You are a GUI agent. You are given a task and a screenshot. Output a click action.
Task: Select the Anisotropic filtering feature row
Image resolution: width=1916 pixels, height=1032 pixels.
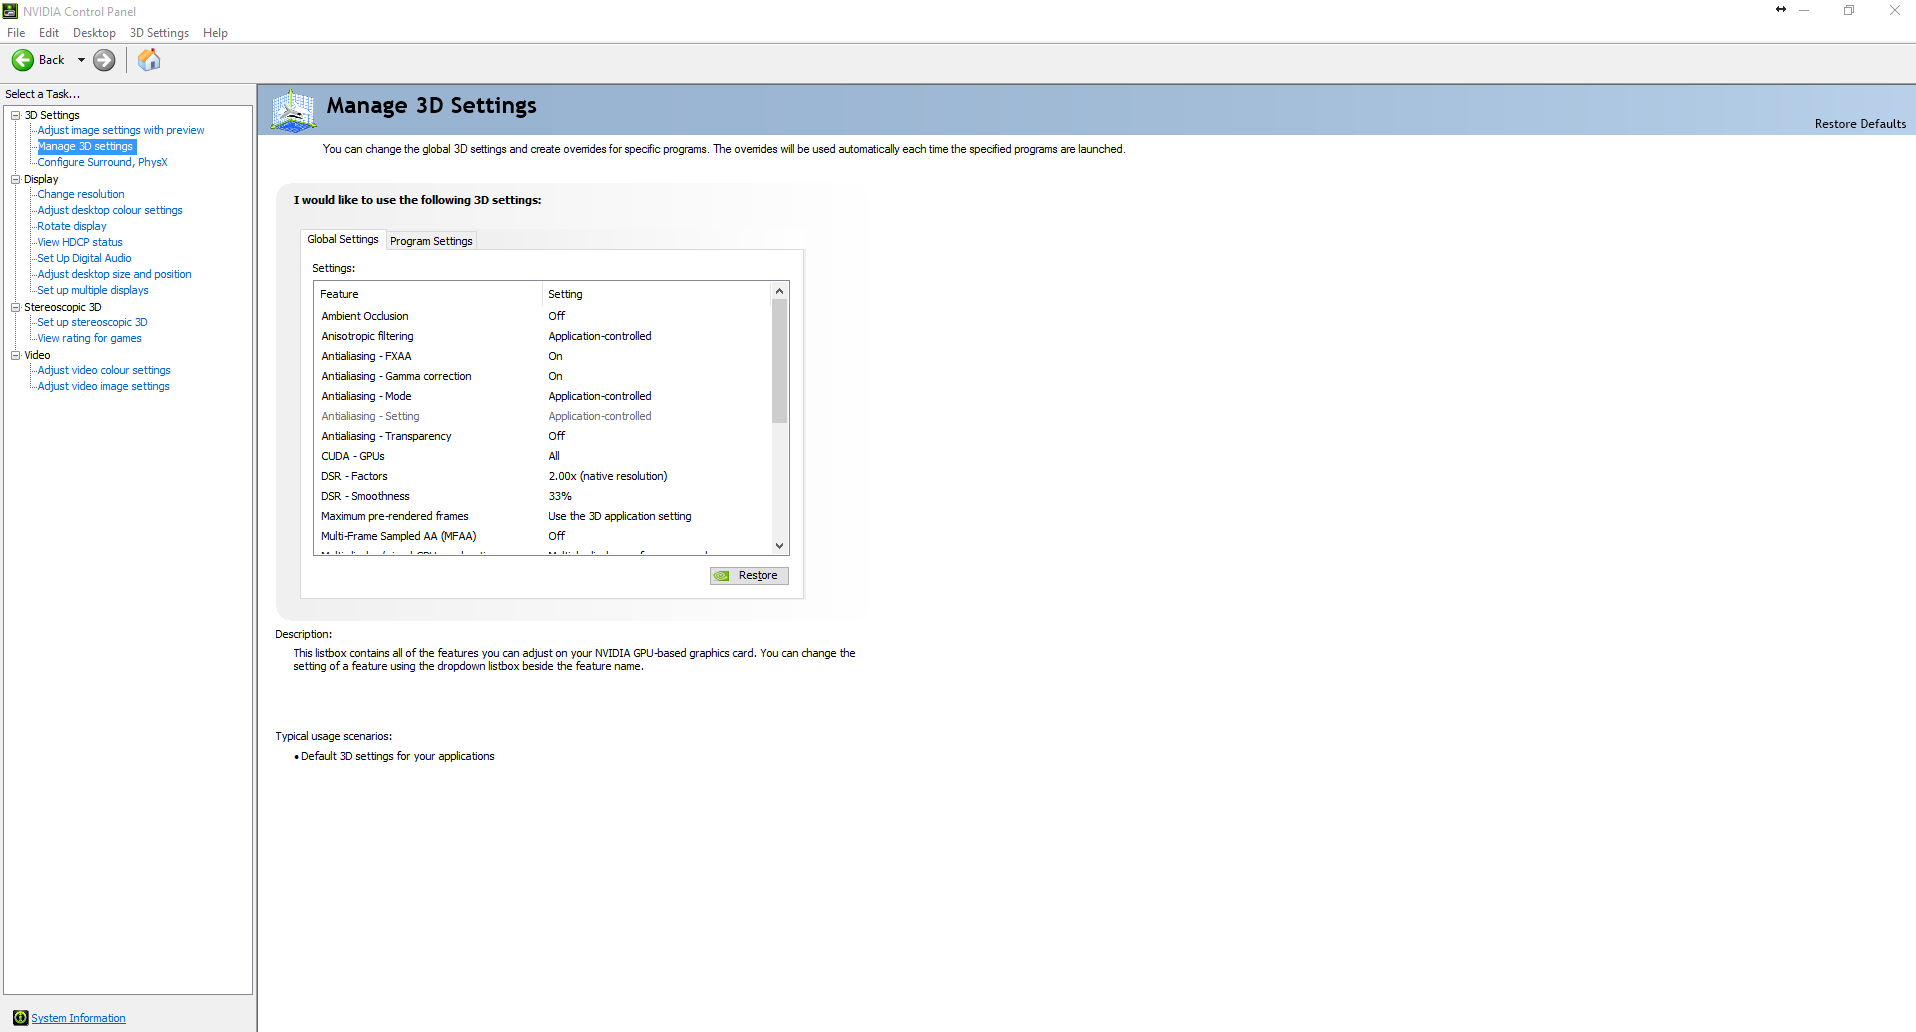coord(543,336)
